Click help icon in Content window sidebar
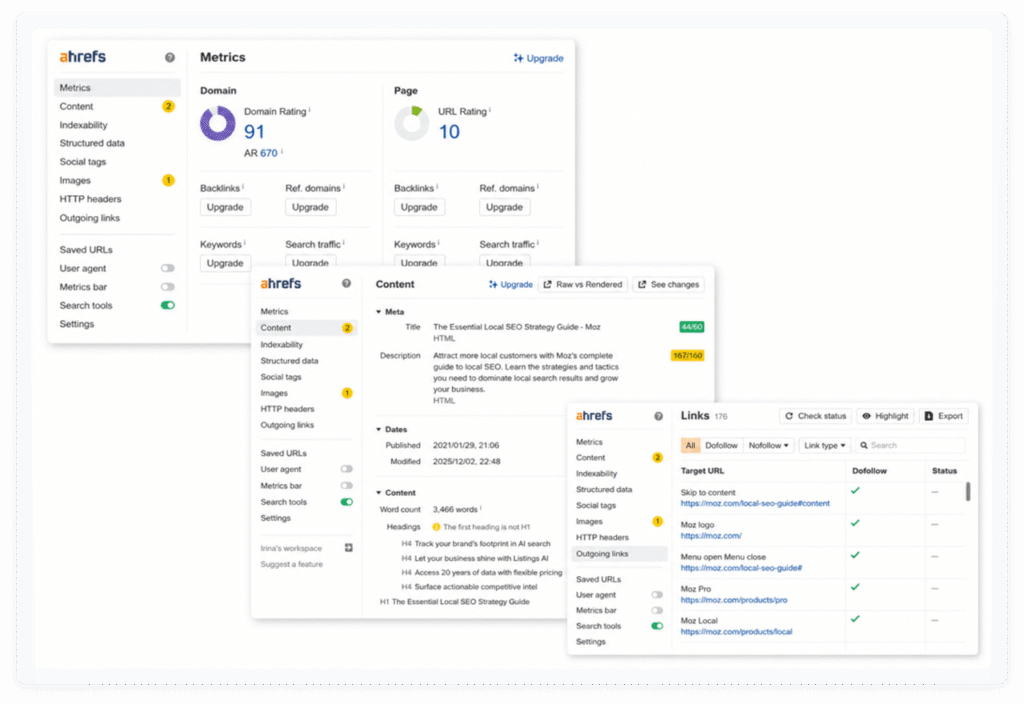This screenshot has width=1024, height=704. 346,283
